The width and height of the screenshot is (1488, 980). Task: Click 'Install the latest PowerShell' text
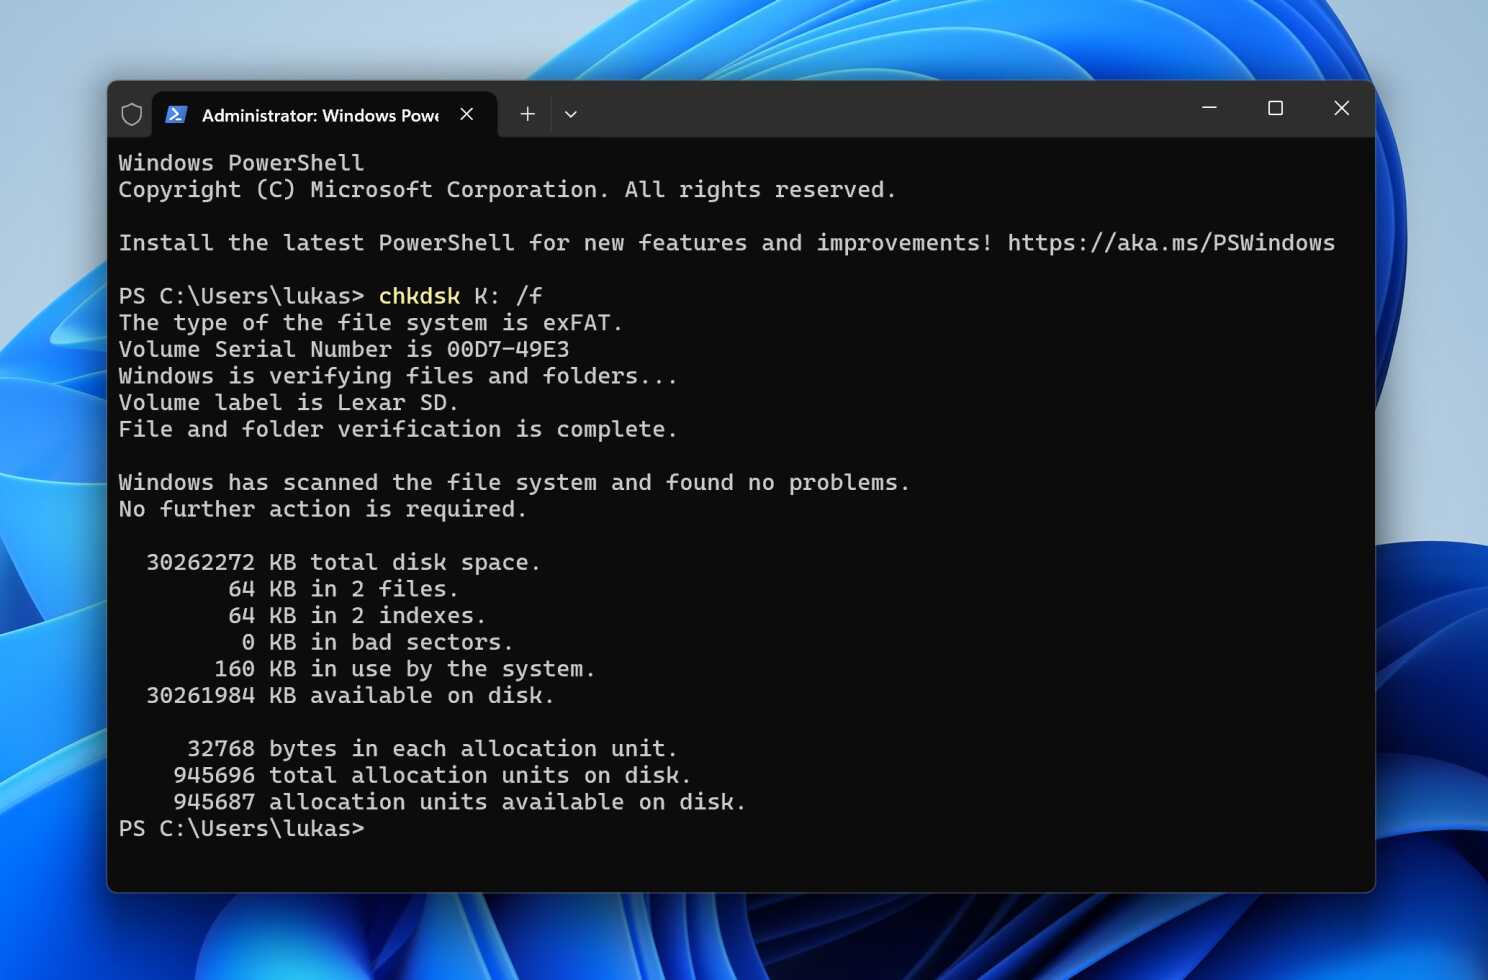(x=316, y=243)
